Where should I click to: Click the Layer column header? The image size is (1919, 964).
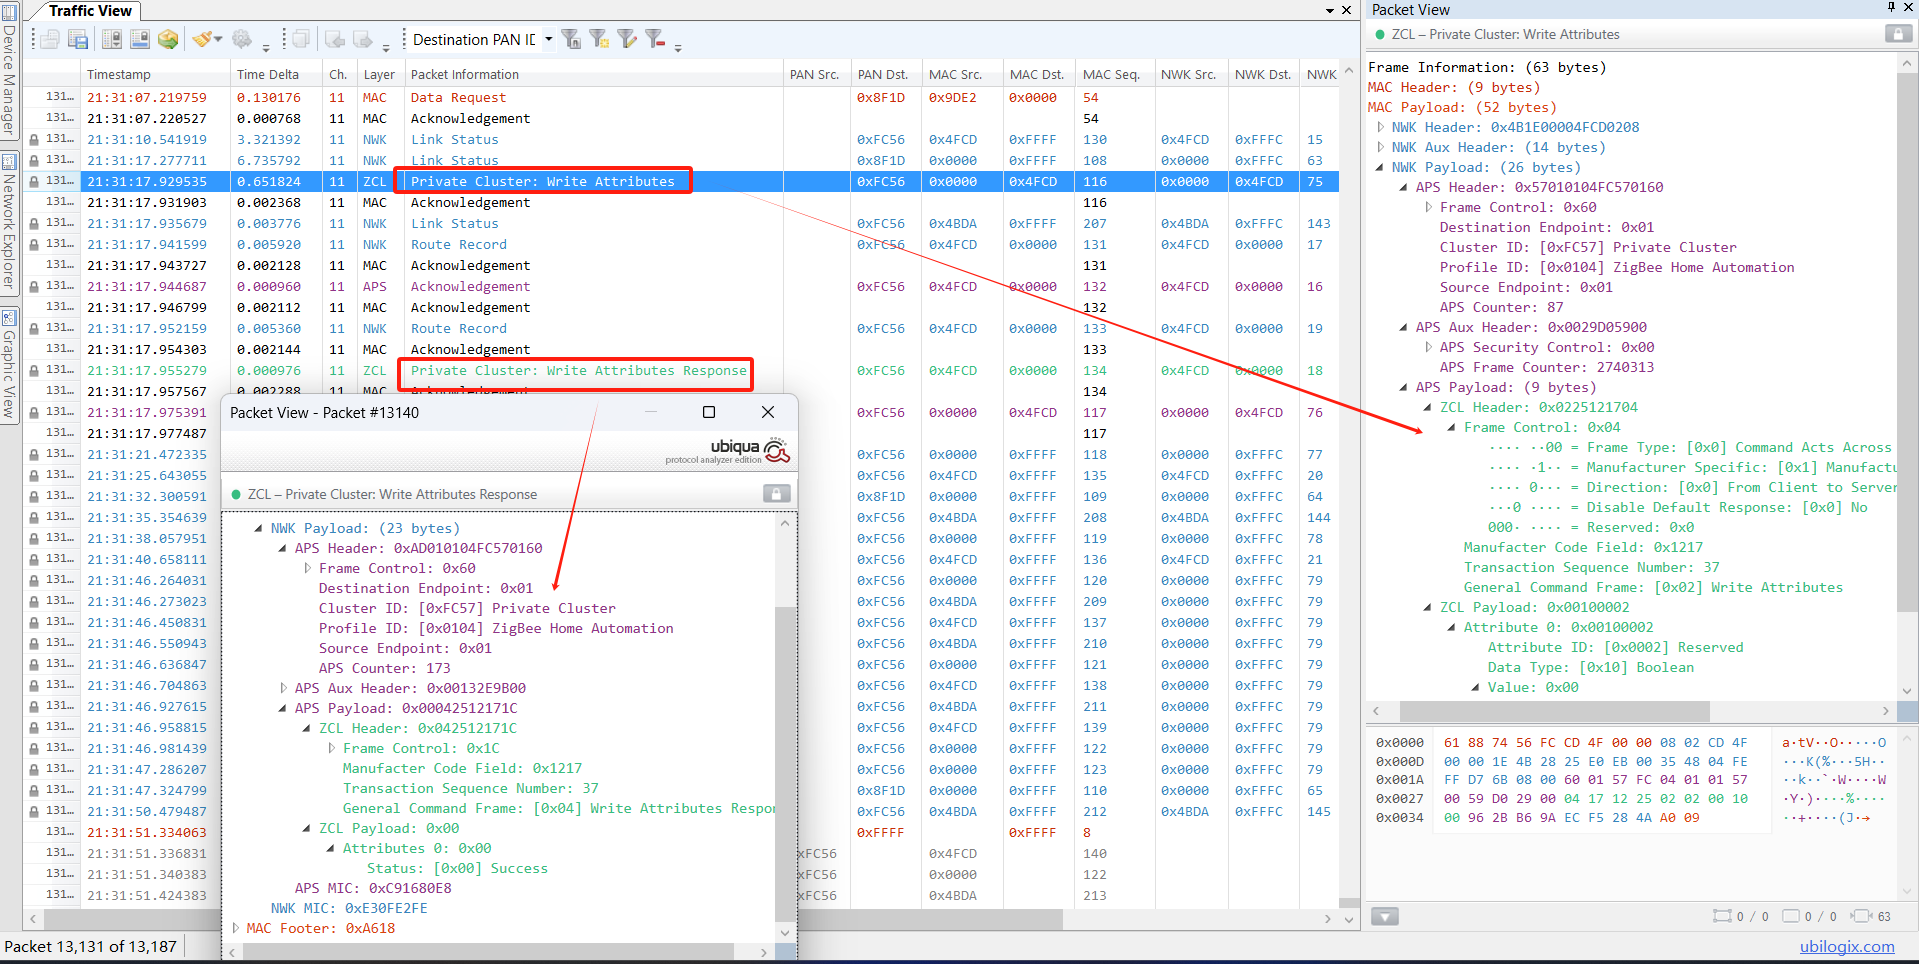pyautogui.click(x=379, y=74)
